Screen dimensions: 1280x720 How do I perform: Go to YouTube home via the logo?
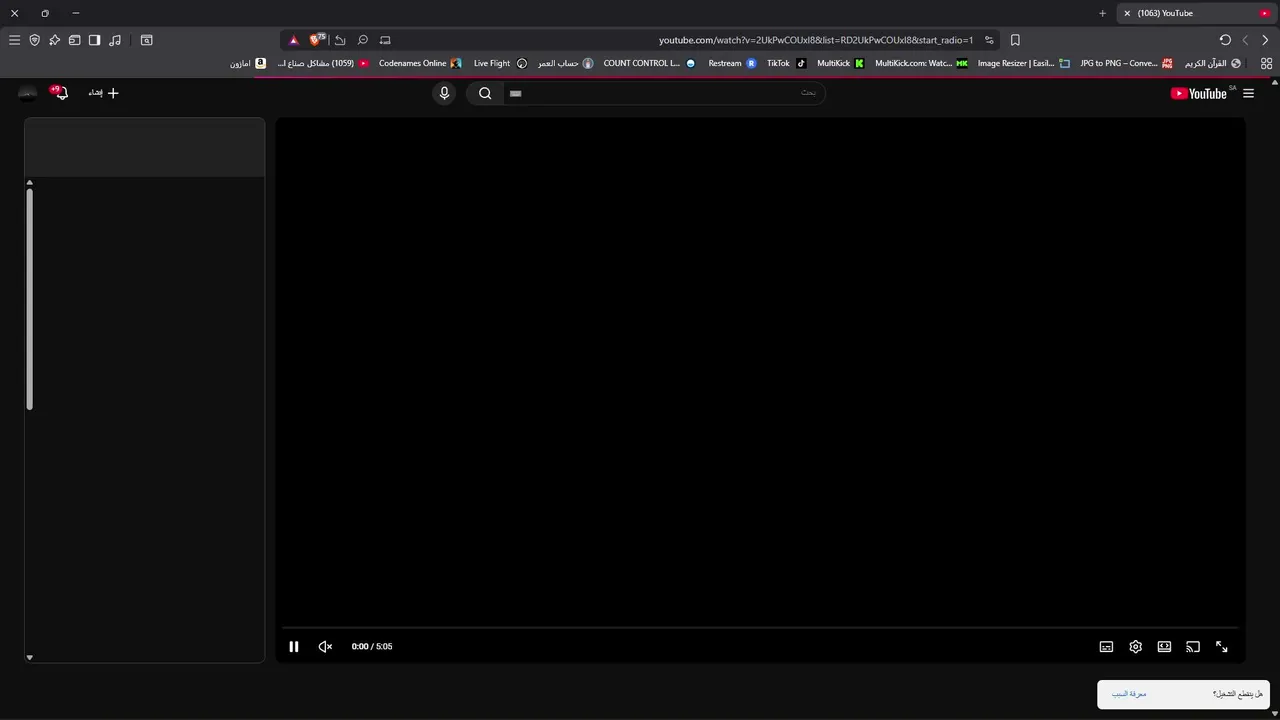point(1199,93)
